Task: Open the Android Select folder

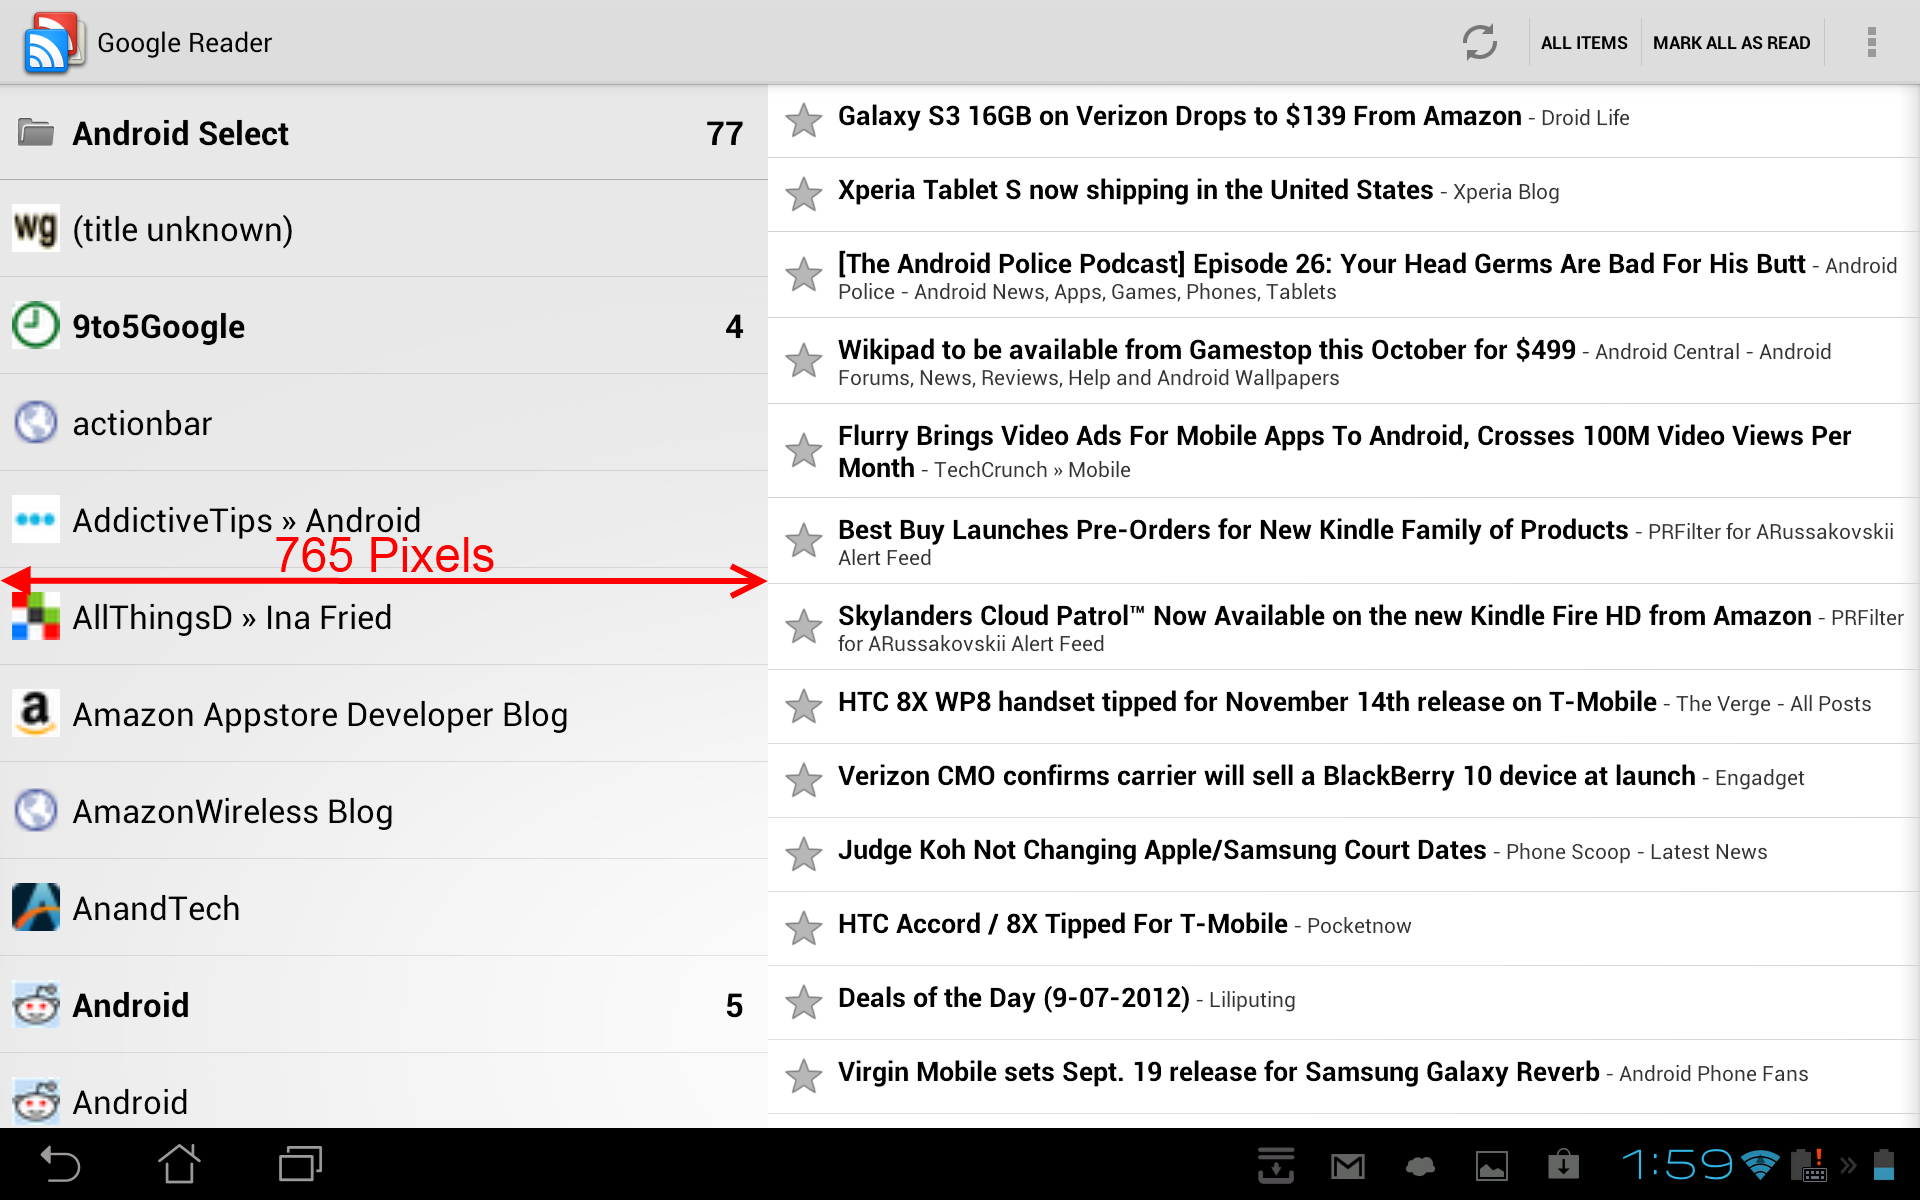Action: click(x=384, y=133)
